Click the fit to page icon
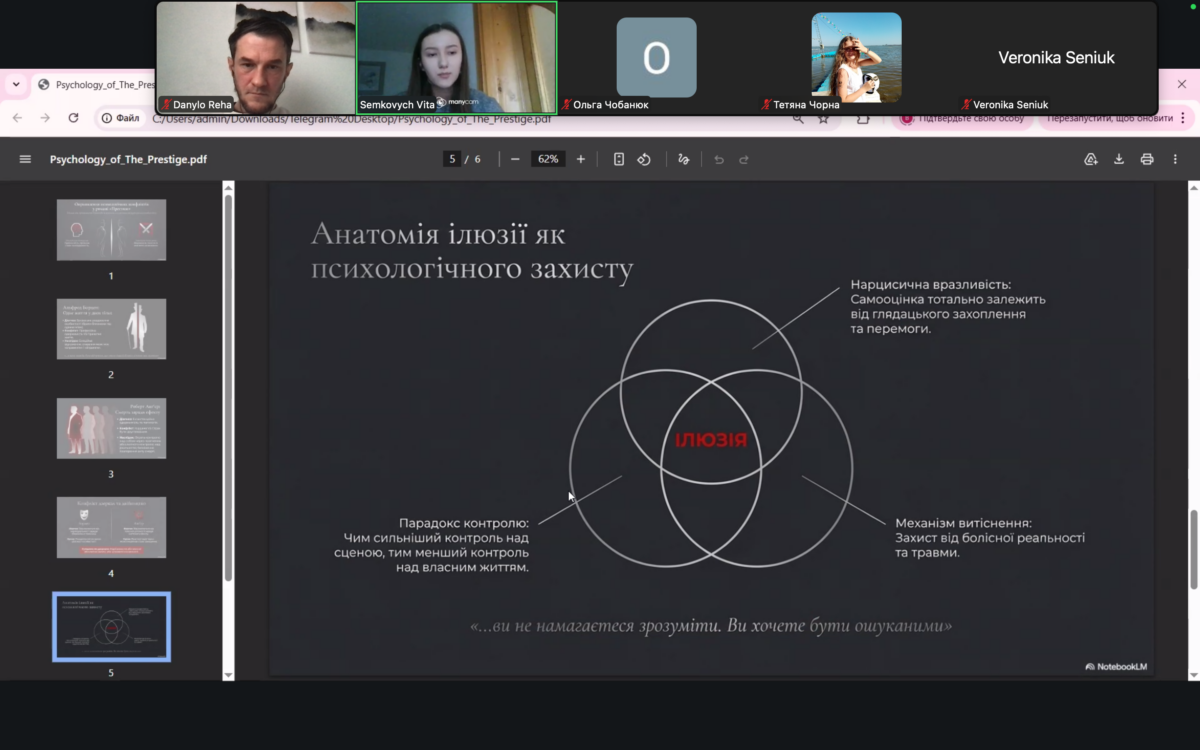Image resolution: width=1200 pixels, height=750 pixels. [619, 159]
